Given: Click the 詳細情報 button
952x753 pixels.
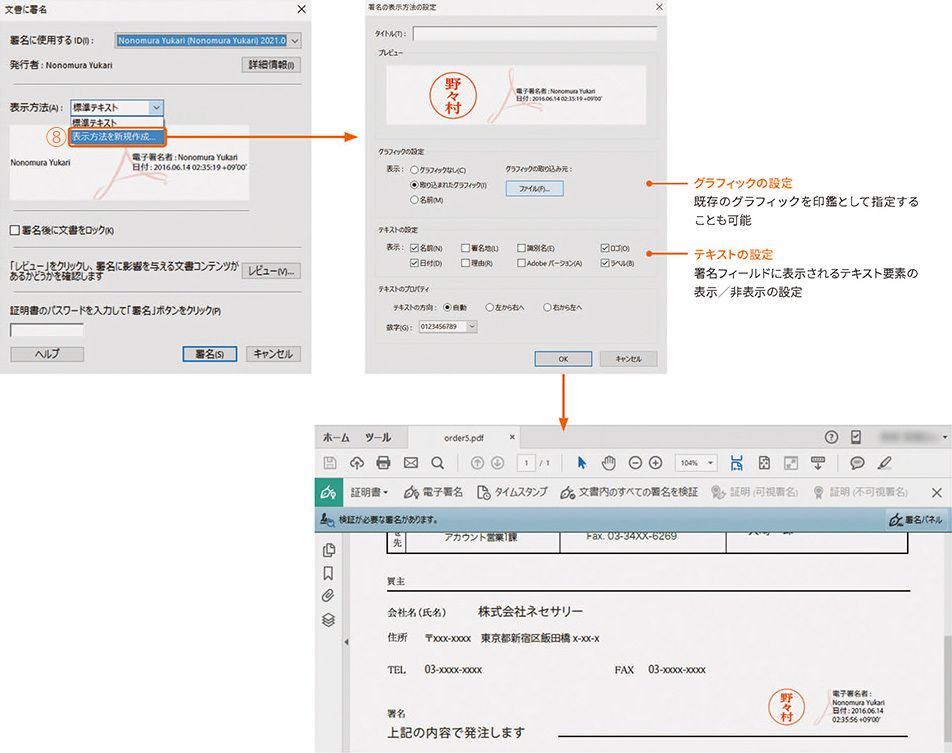Looking at the screenshot, I should tap(271, 64).
